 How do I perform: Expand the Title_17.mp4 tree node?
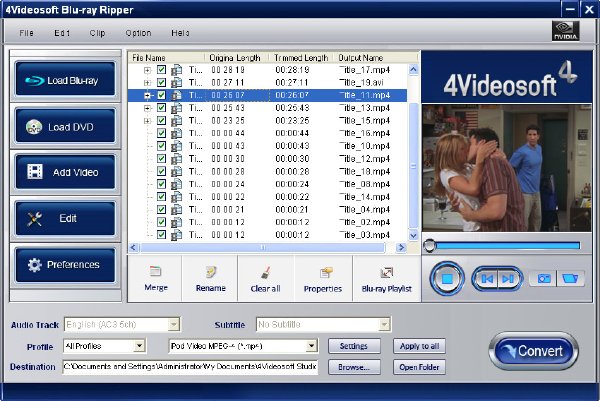147,70
